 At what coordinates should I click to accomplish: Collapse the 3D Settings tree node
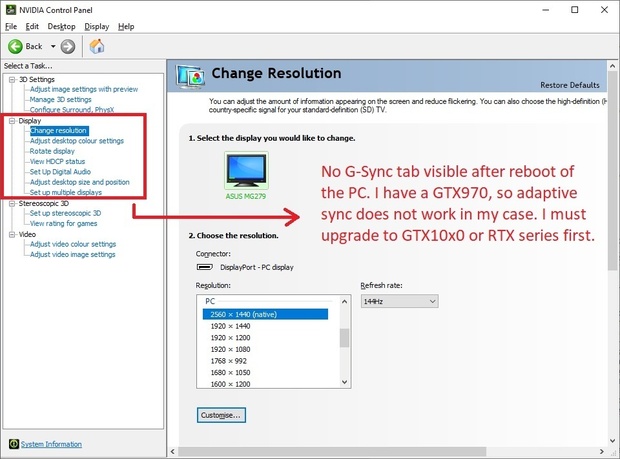pos(12,79)
